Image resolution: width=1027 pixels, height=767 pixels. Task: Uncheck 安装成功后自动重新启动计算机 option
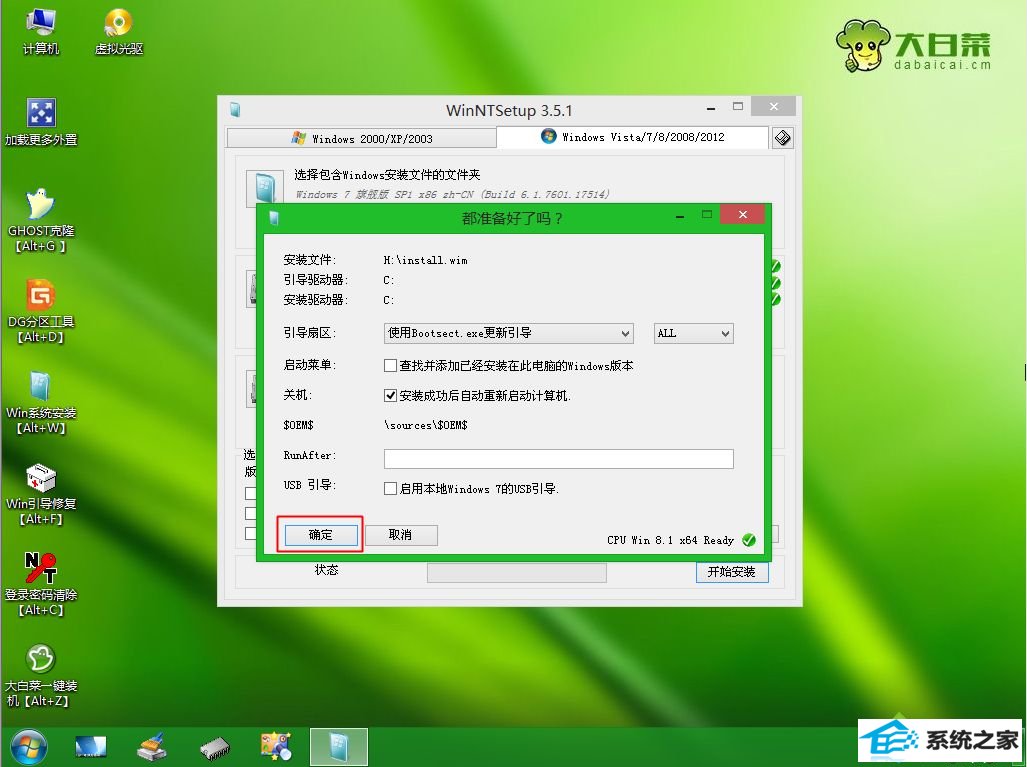[390, 396]
